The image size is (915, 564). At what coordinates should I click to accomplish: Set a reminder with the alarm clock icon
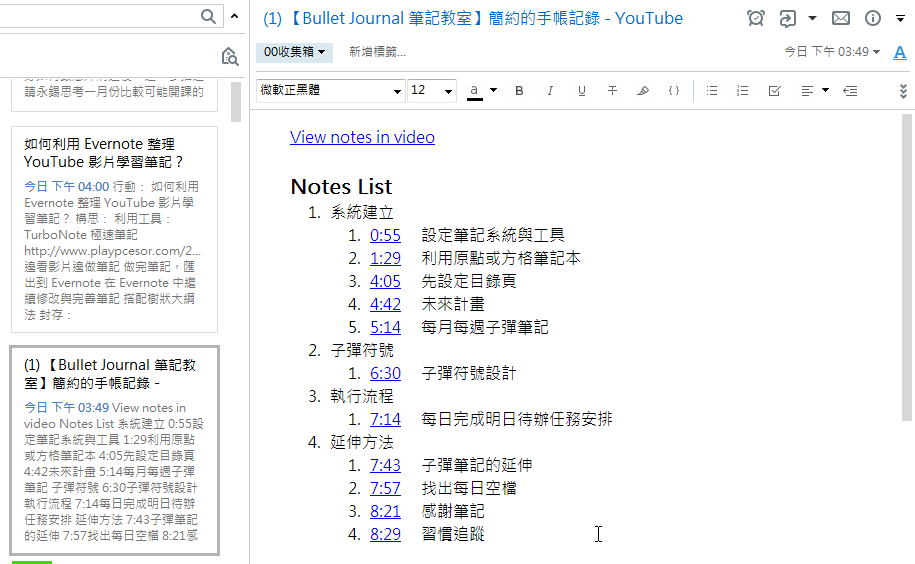(756, 18)
